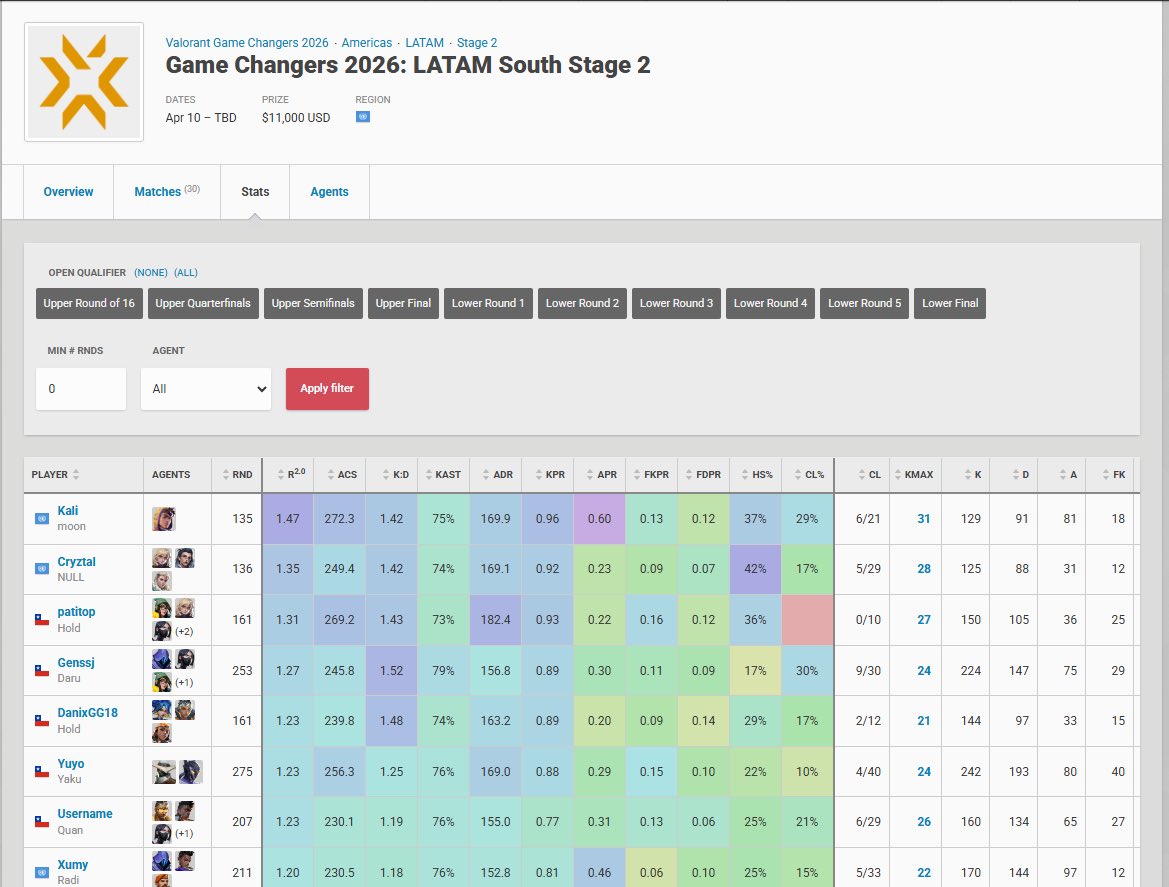The height and width of the screenshot is (887, 1169).
Task: Open Valorant Game Changers 2026 breadcrumb
Action: click(247, 43)
